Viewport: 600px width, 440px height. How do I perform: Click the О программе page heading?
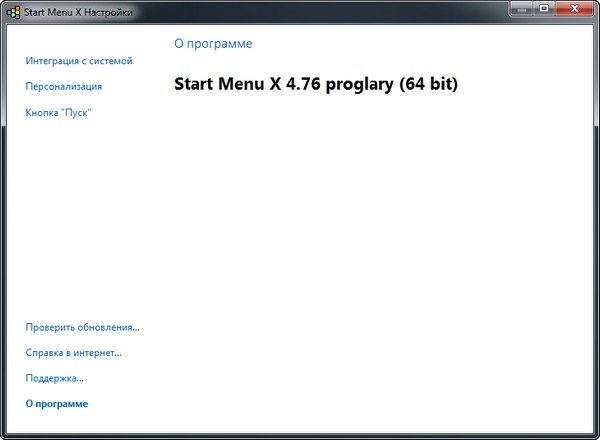[x=213, y=44]
